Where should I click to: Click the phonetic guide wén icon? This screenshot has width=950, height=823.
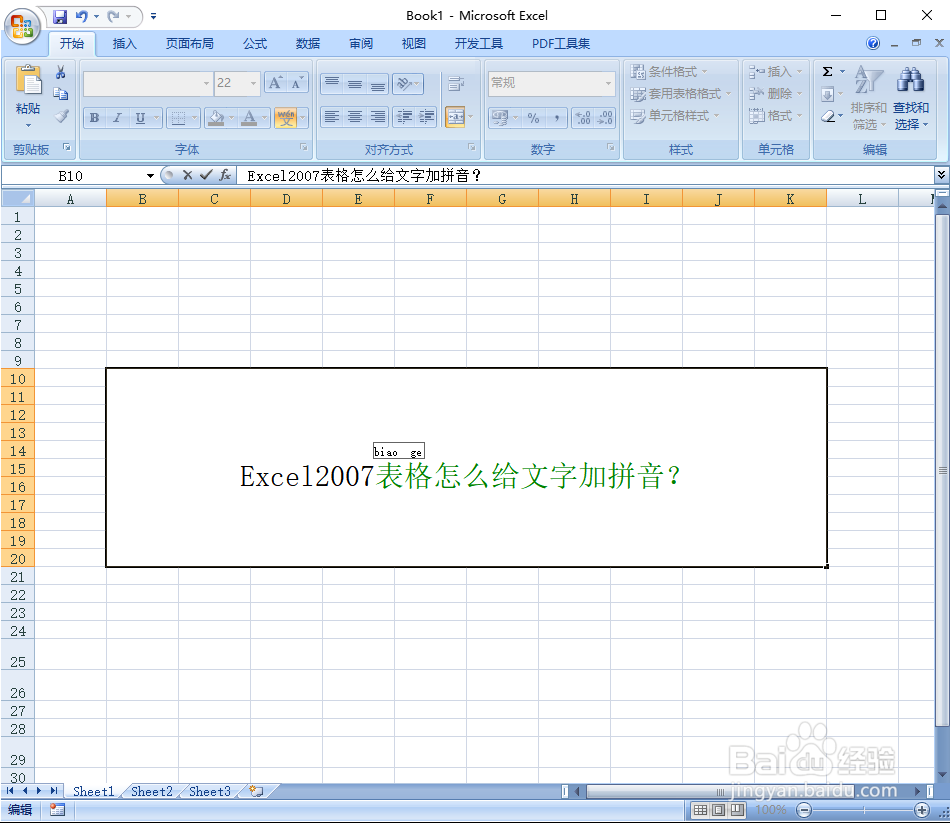(x=286, y=118)
